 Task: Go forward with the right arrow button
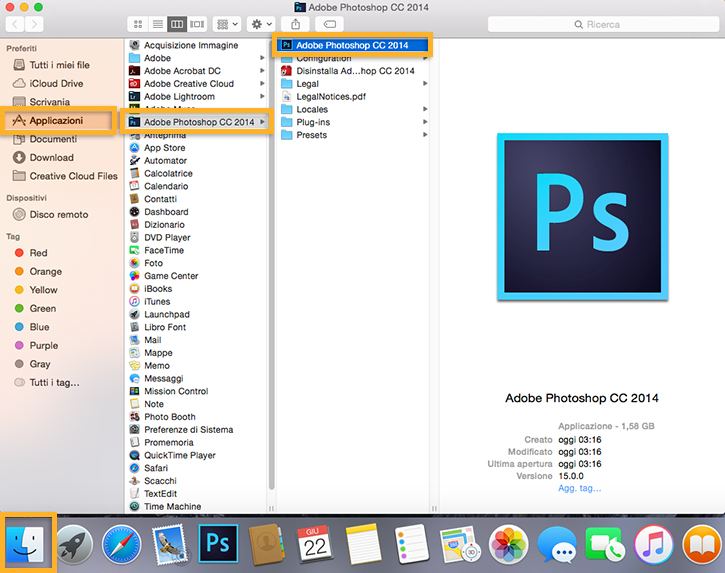coord(34,24)
